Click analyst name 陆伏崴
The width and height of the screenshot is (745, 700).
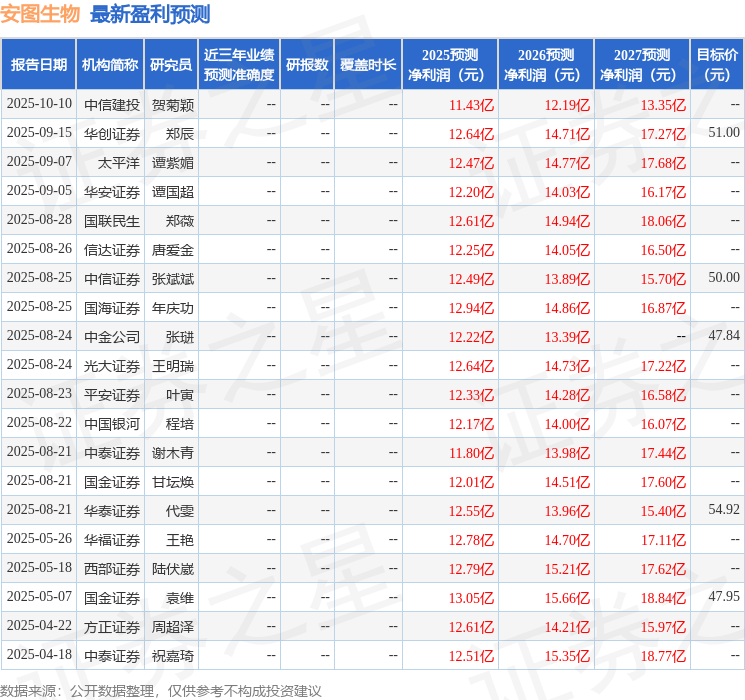pos(173,569)
